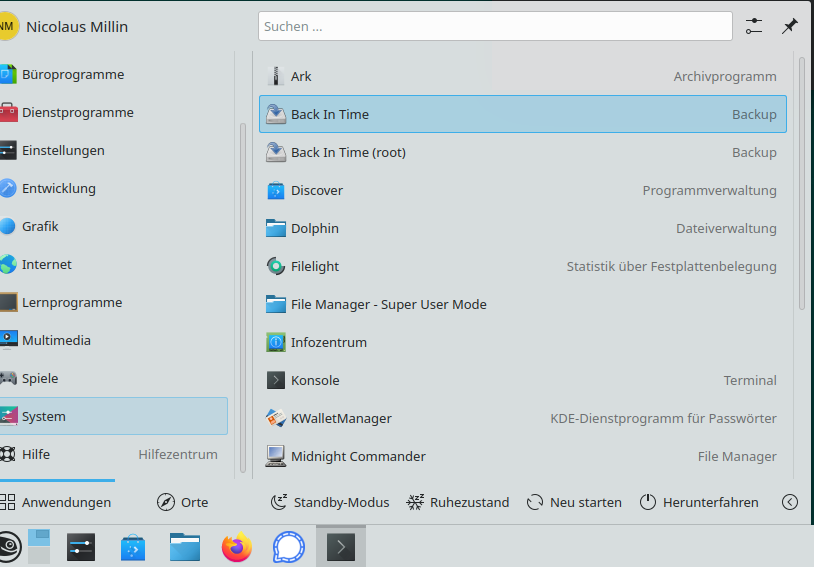Click Standby-Modus button

point(330,502)
